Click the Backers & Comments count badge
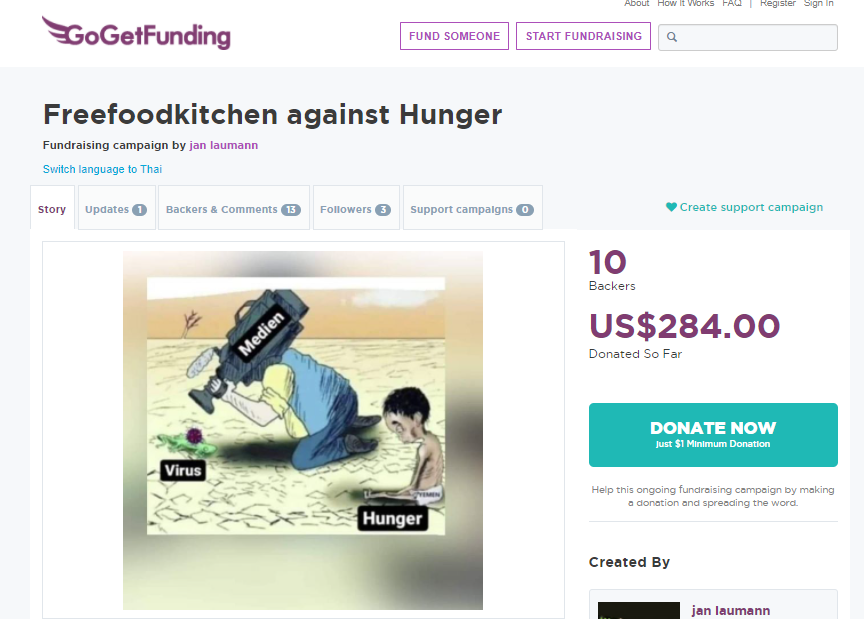The image size is (864, 619). pyautogui.click(x=291, y=209)
